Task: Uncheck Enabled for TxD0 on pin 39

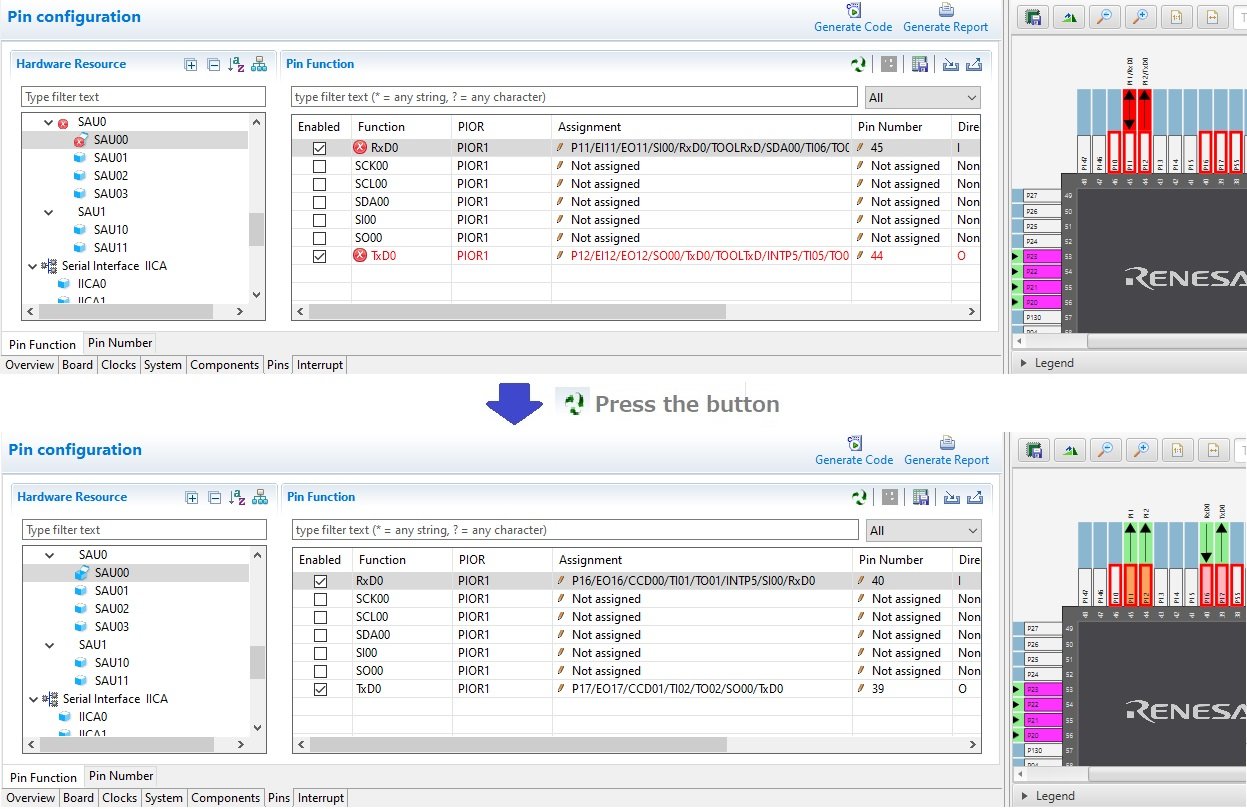Action: point(320,689)
